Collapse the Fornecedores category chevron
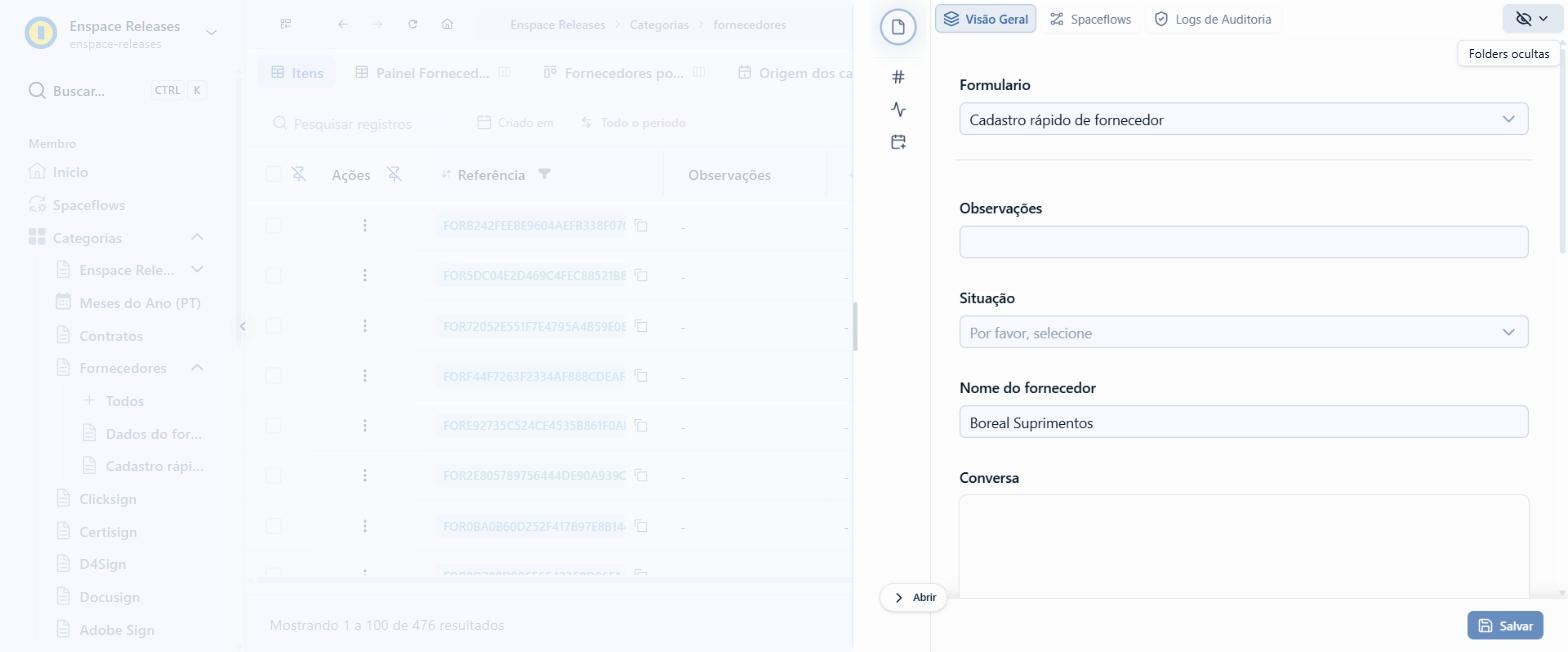Image resolution: width=1568 pixels, height=652 pixels. pos(197,367)
